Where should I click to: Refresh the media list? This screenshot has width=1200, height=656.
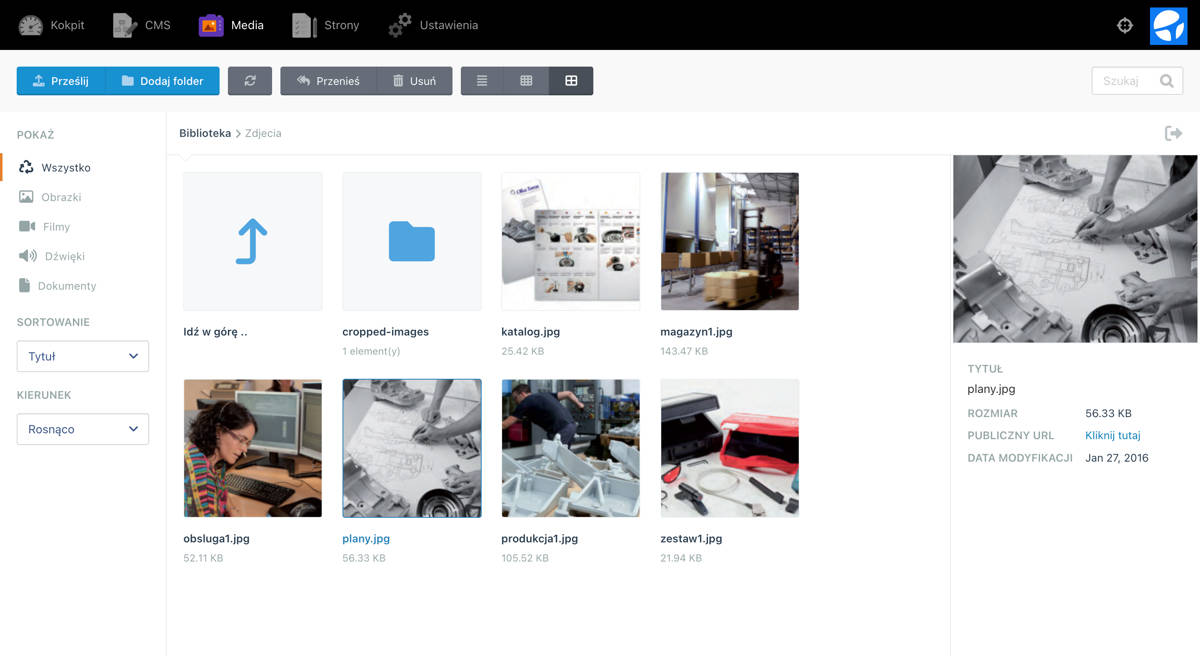pyautogui.click(x=250, y=81)
